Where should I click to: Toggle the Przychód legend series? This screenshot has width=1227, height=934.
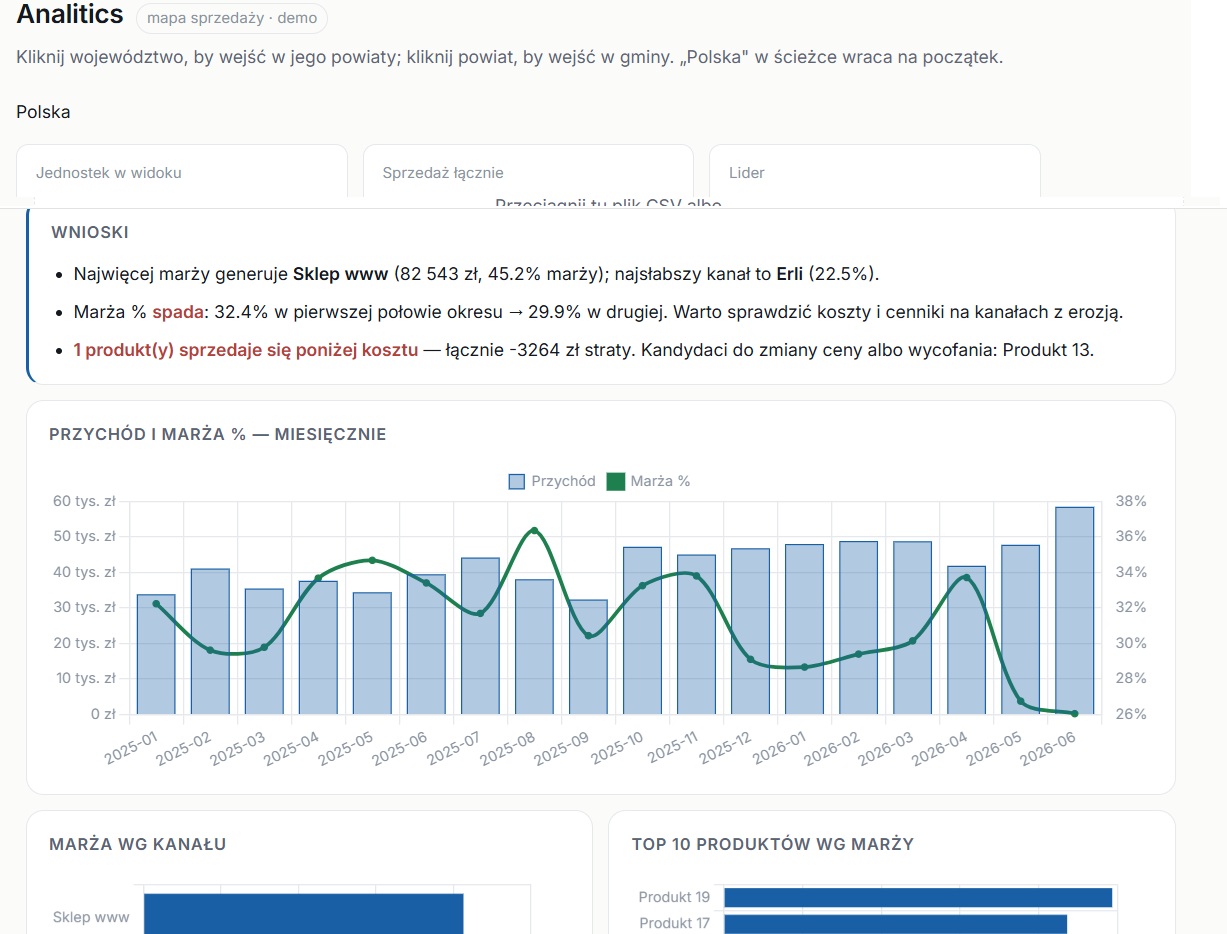(x=552, y=481)
